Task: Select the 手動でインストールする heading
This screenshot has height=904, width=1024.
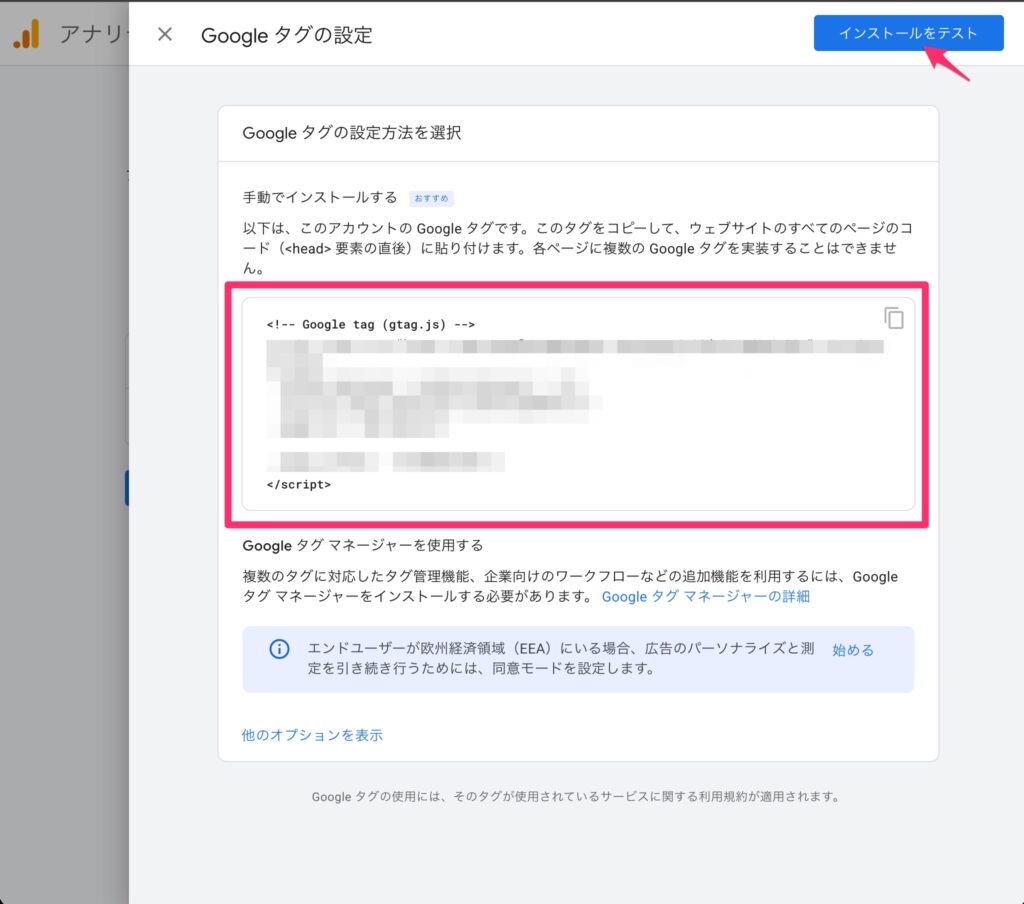Action: pyautogui.click(x=320, y=197)
